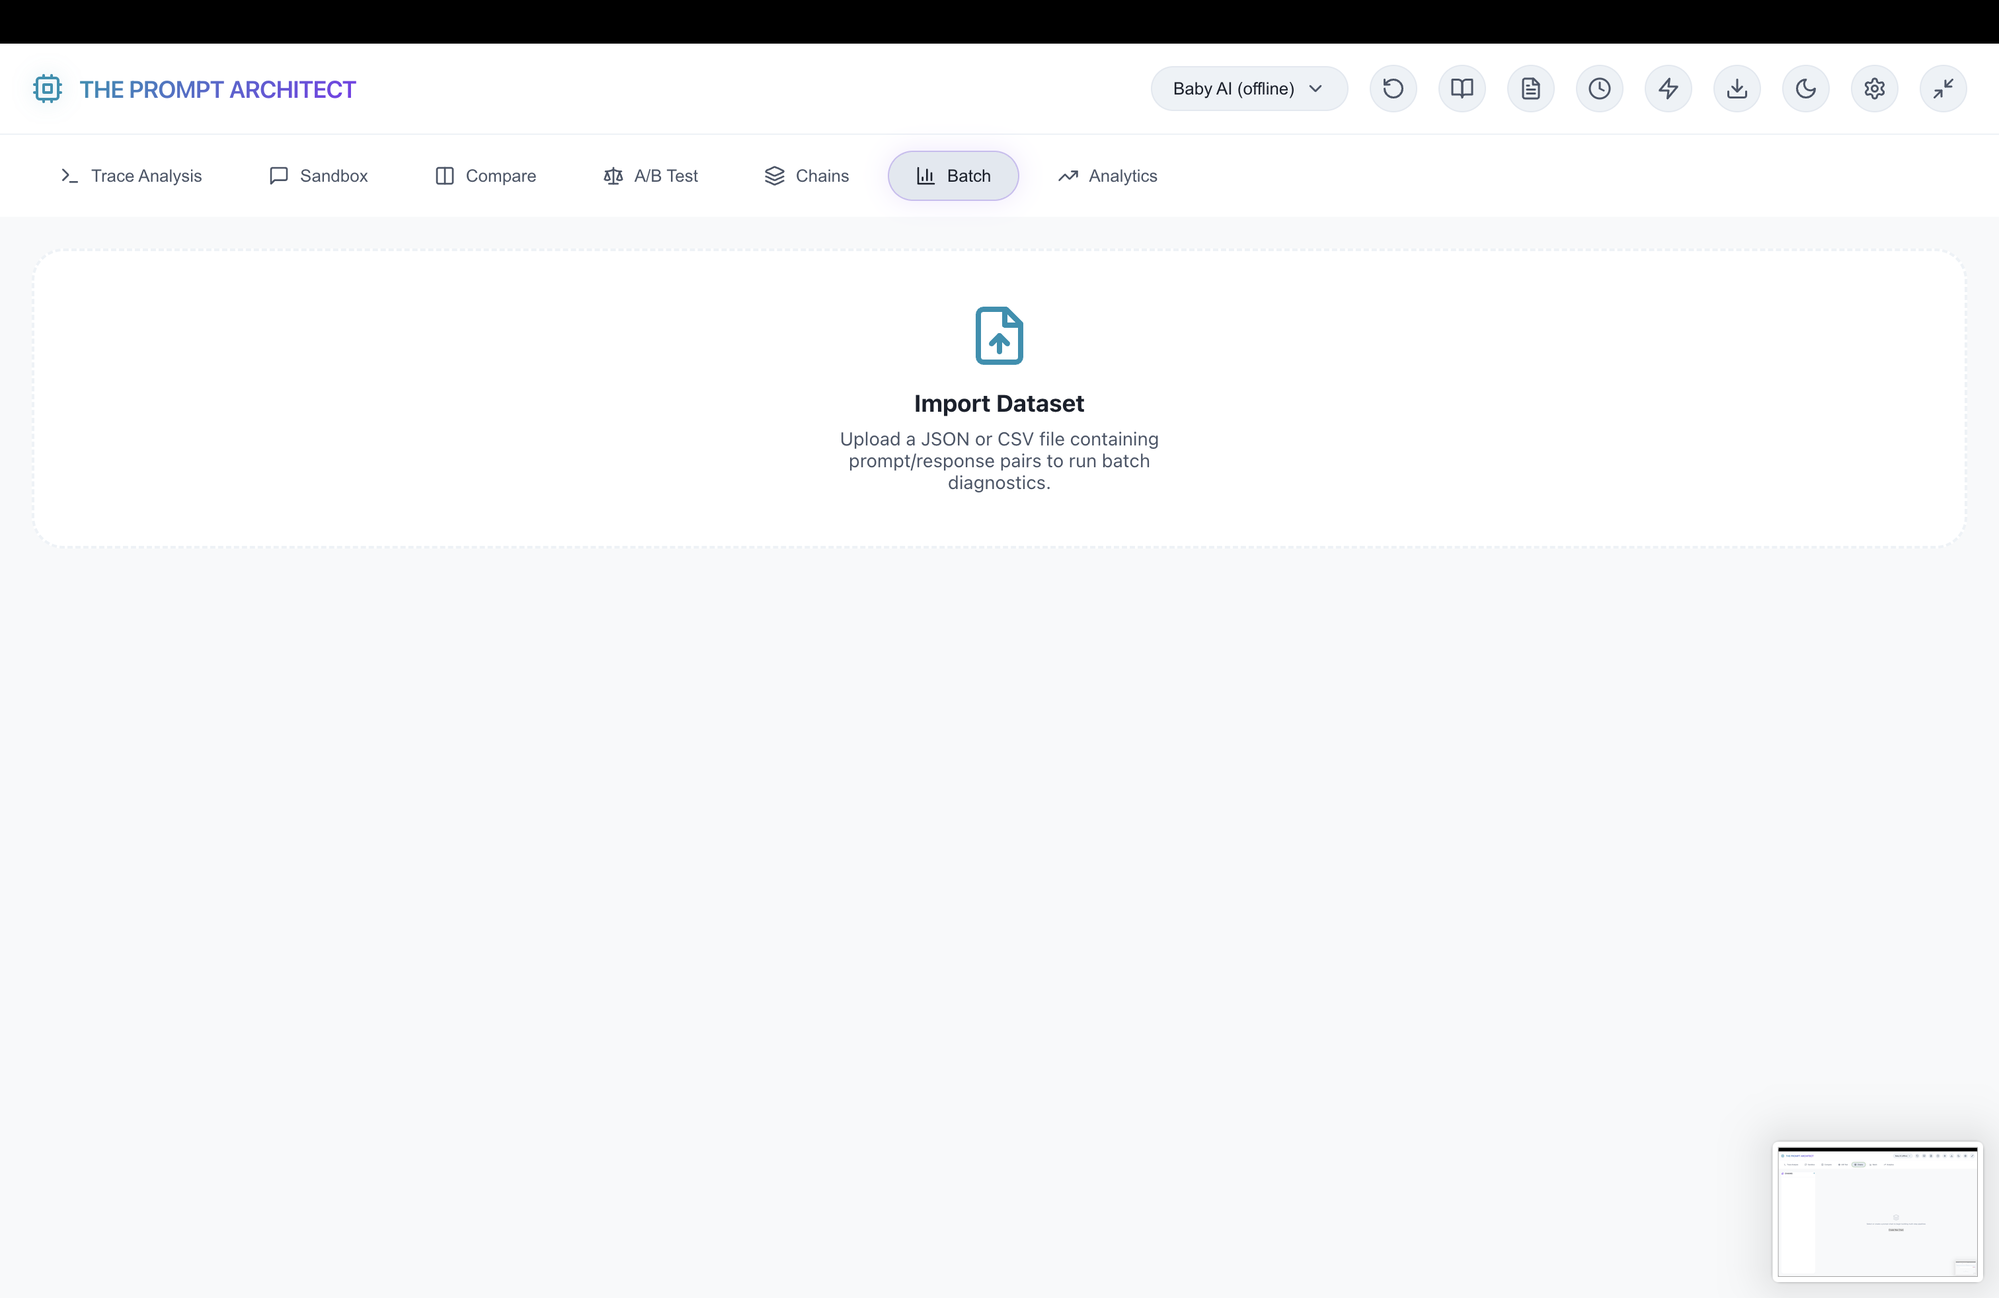
Task: Select the Batch tab
Action: pyautogui.click(x=953, y=176)
